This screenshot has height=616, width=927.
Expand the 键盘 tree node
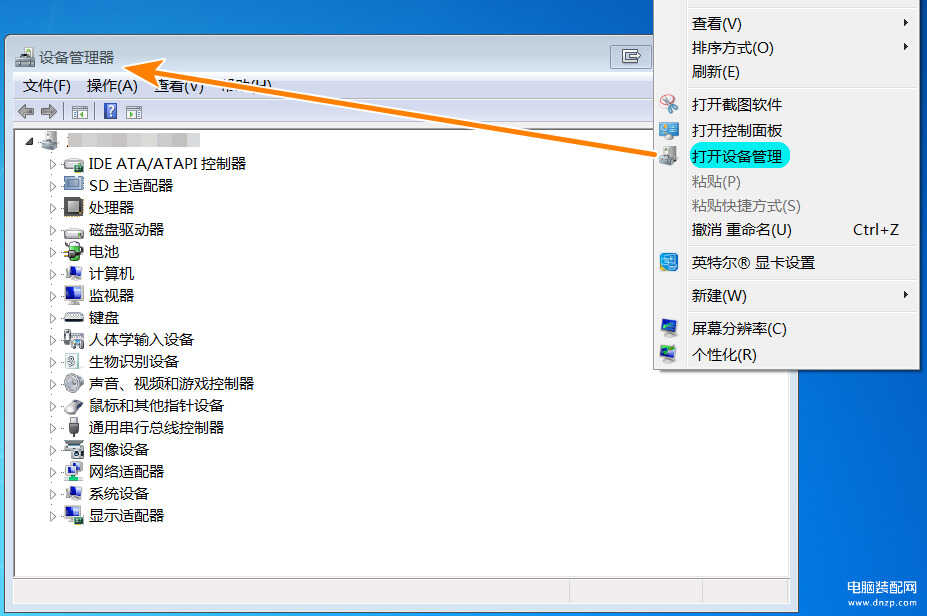pyautogui.click(x=53, y=317)
